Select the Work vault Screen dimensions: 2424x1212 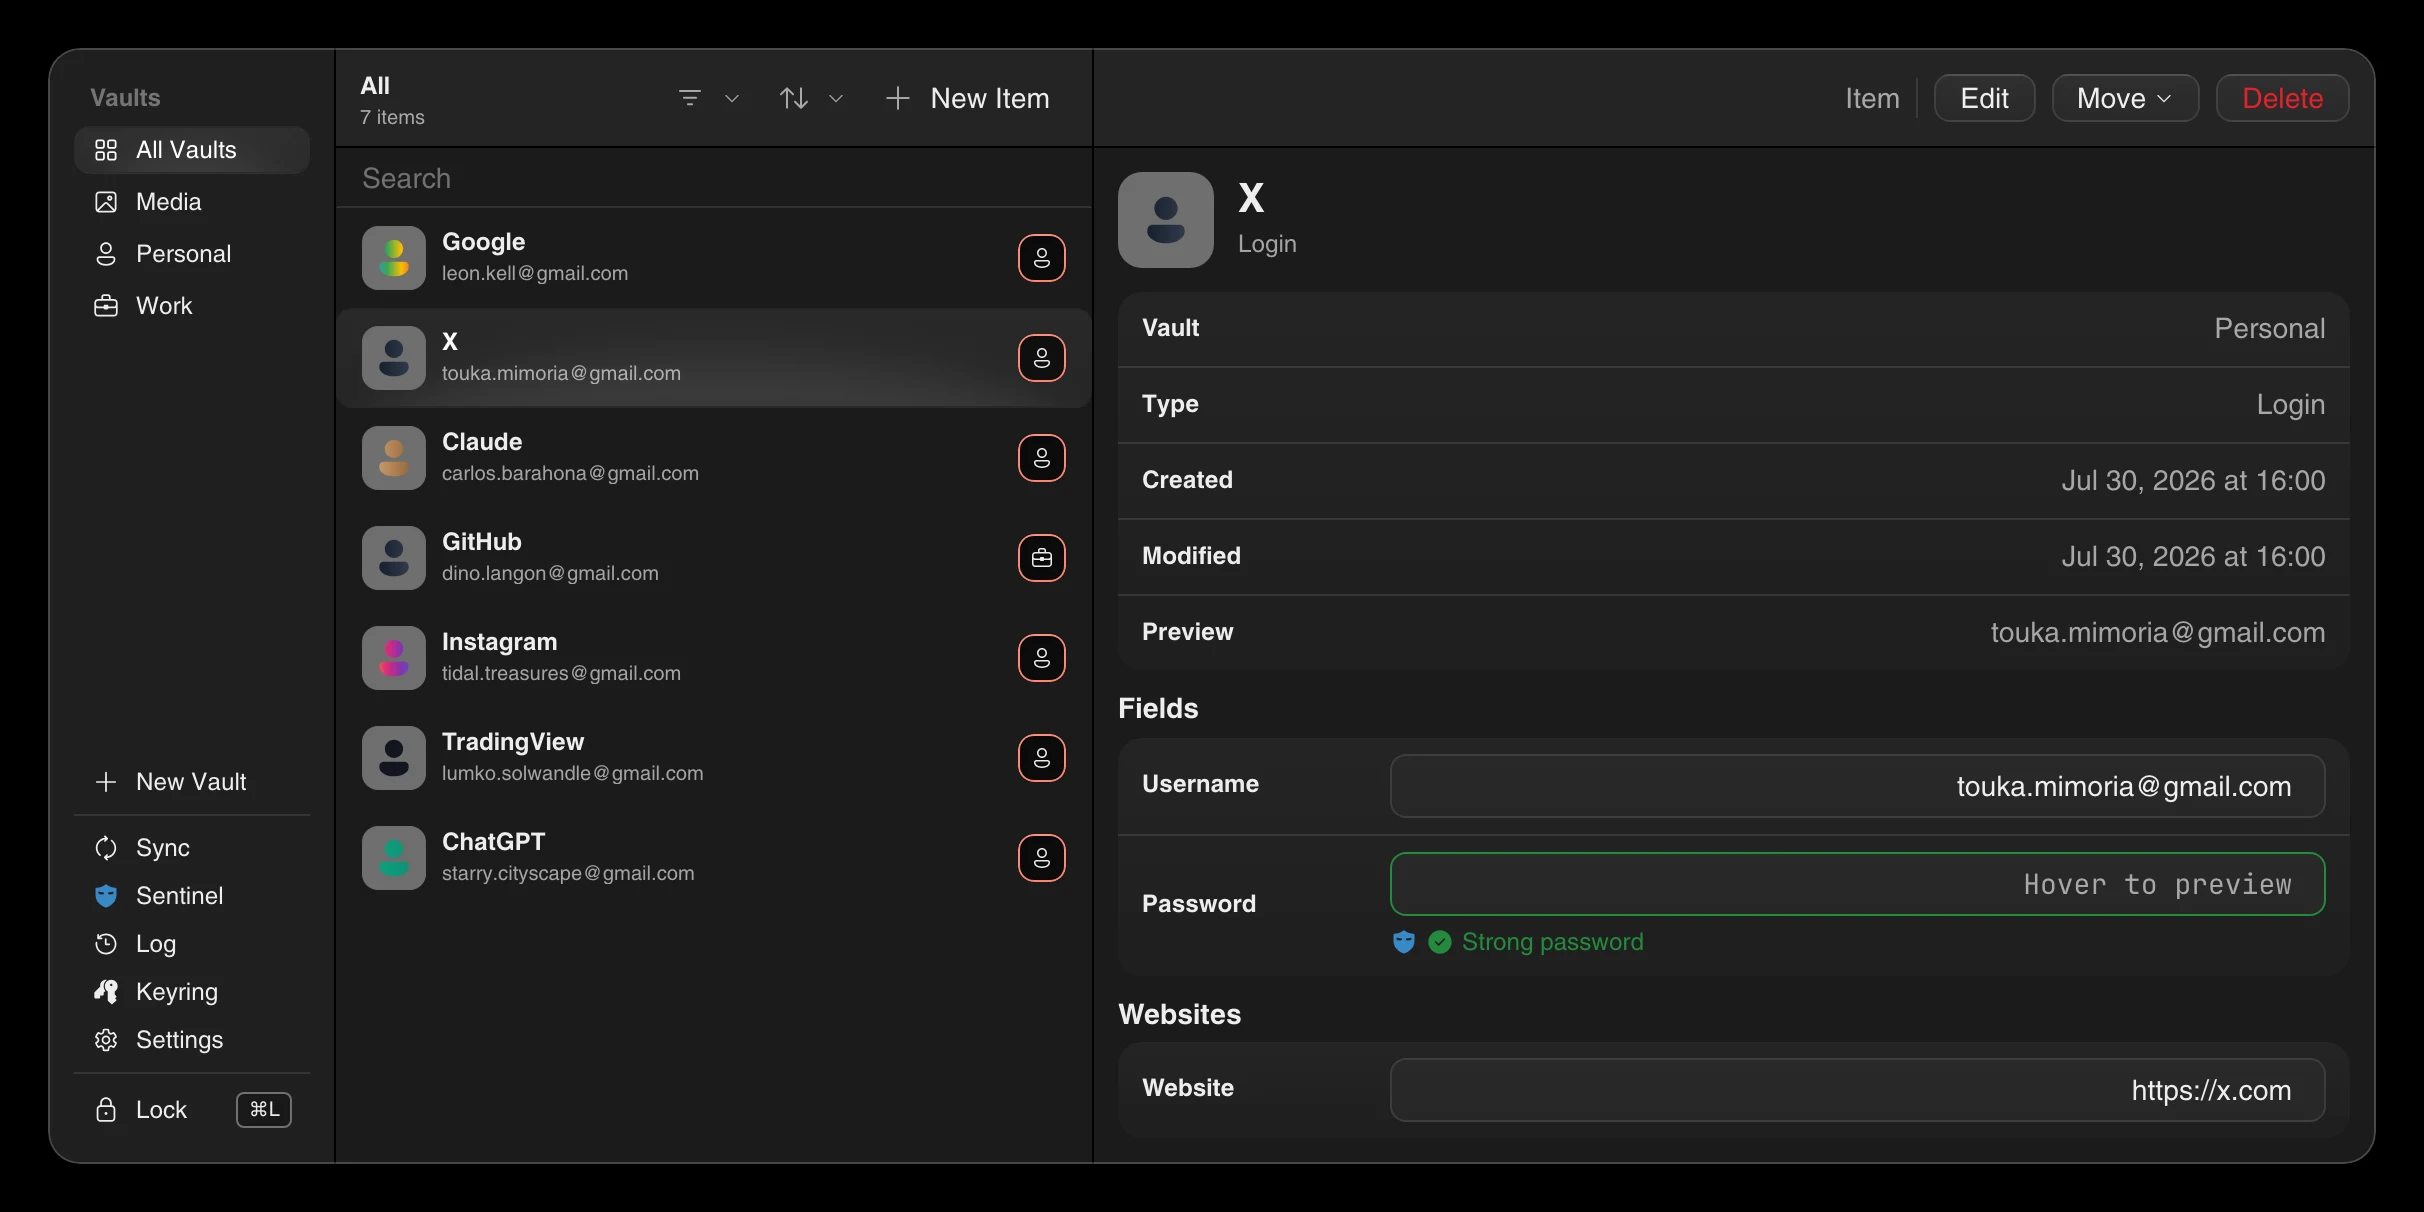pos(191,306)
